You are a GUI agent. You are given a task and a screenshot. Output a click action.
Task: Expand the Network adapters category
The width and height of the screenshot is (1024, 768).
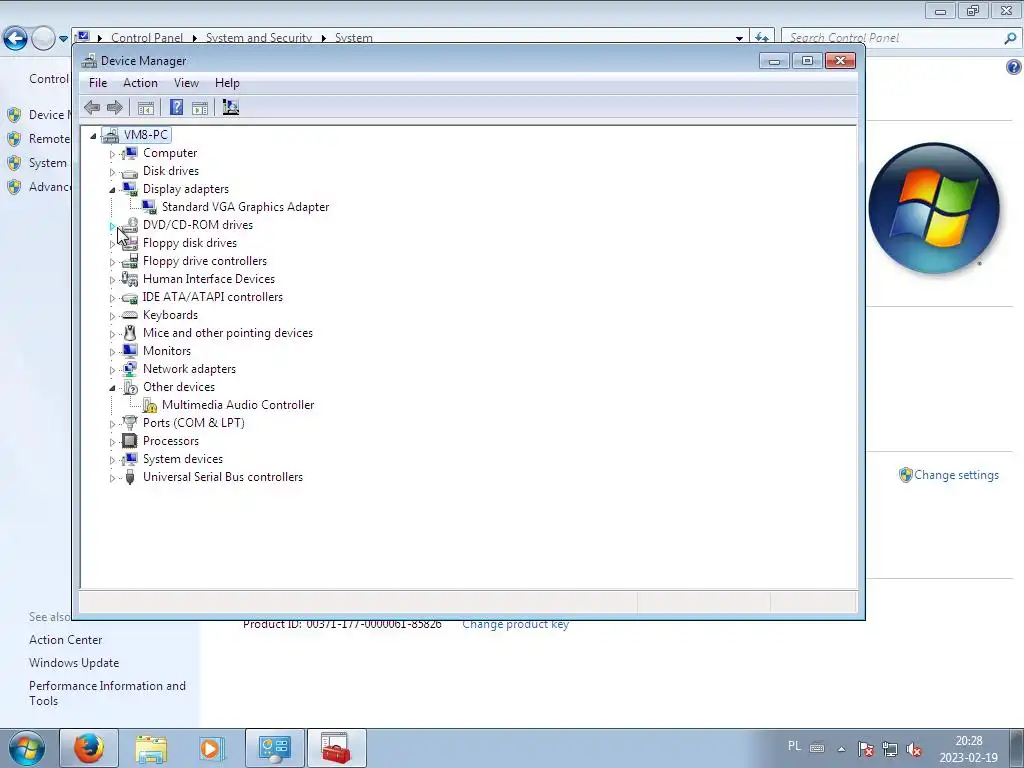(112, 370)
